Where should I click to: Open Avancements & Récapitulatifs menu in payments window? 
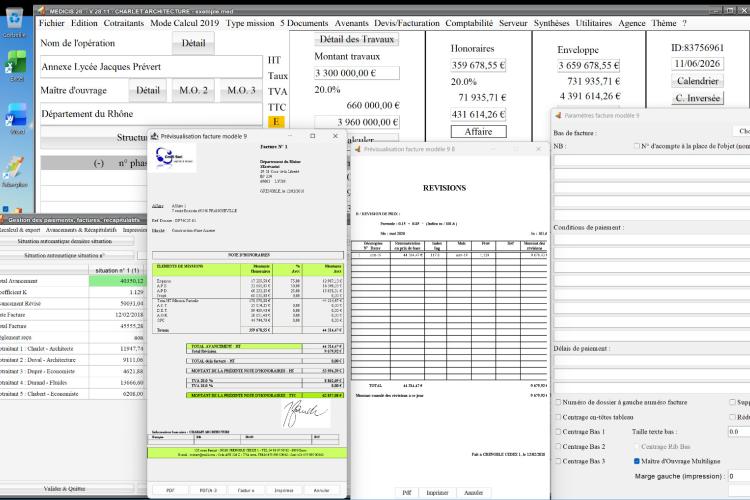point(81,230)
